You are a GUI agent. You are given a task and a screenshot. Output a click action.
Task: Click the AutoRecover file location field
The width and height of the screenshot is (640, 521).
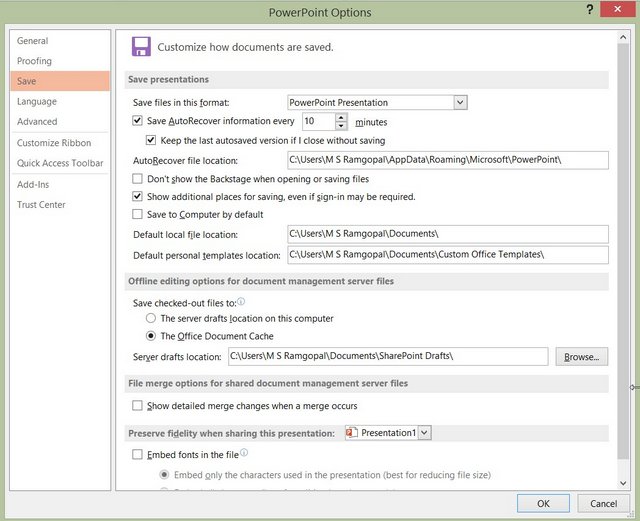(446, 160)
